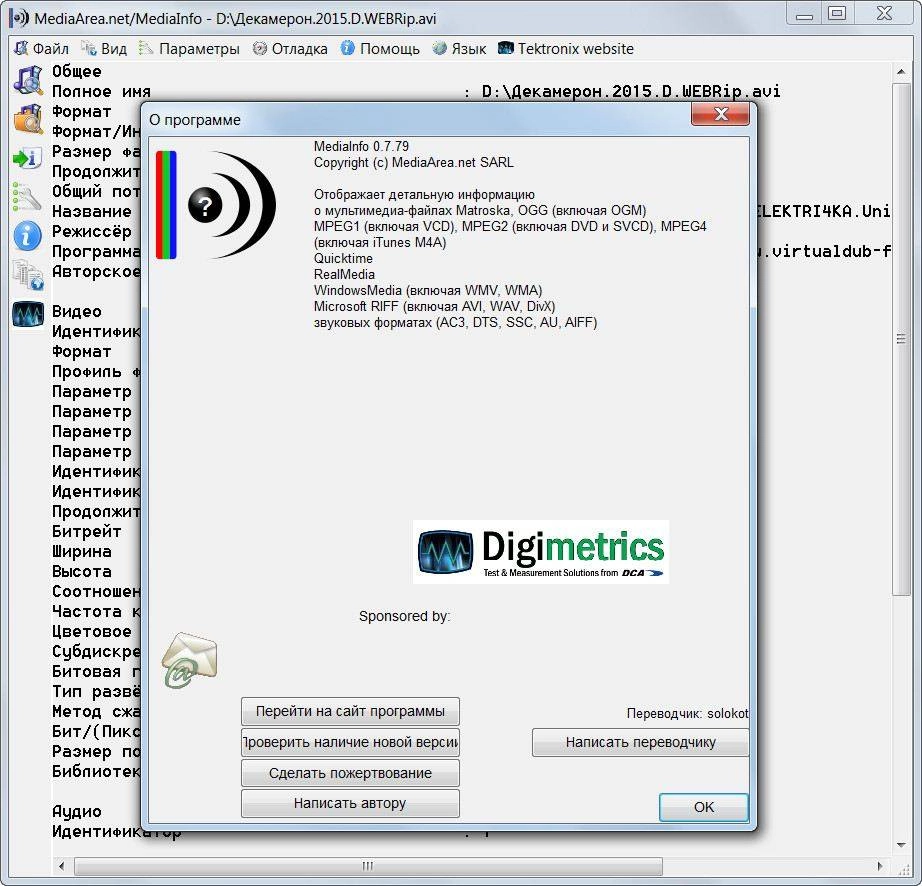Click Сделать пожертвование button

coord(350,773)
